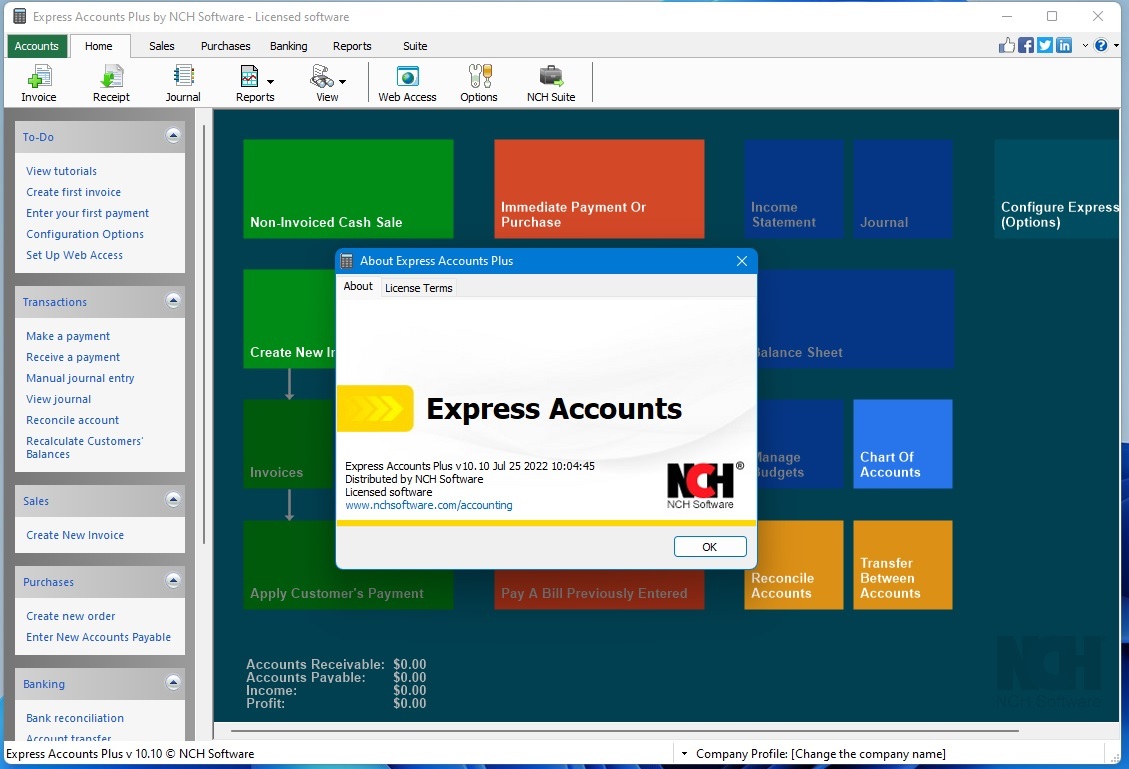The image size is (1129, 769).
Task: Click the Invoice toolbar icon
Action: coord(39,83)
